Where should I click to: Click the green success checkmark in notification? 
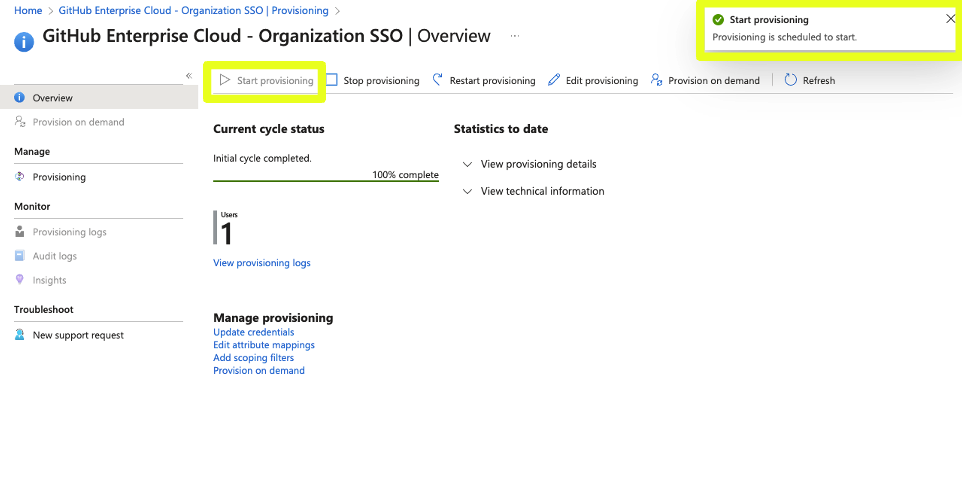tap(718, 20)
